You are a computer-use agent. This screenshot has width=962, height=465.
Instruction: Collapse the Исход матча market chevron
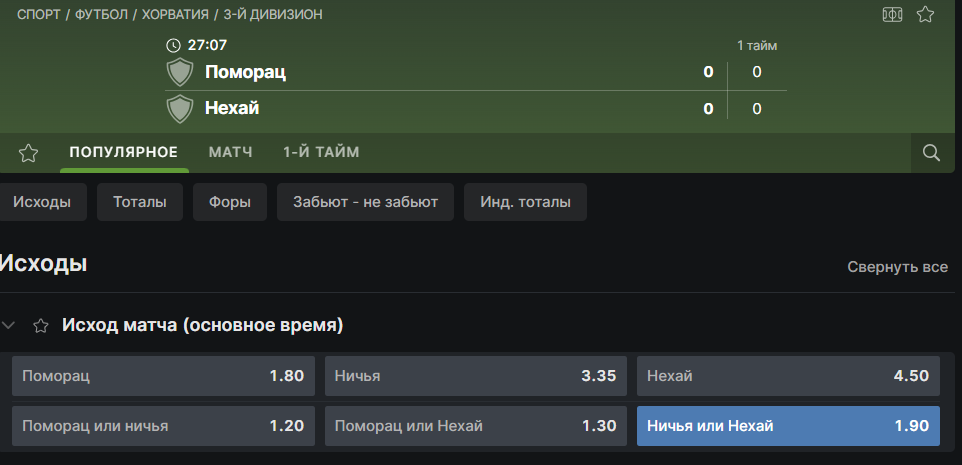pos(10,325)
